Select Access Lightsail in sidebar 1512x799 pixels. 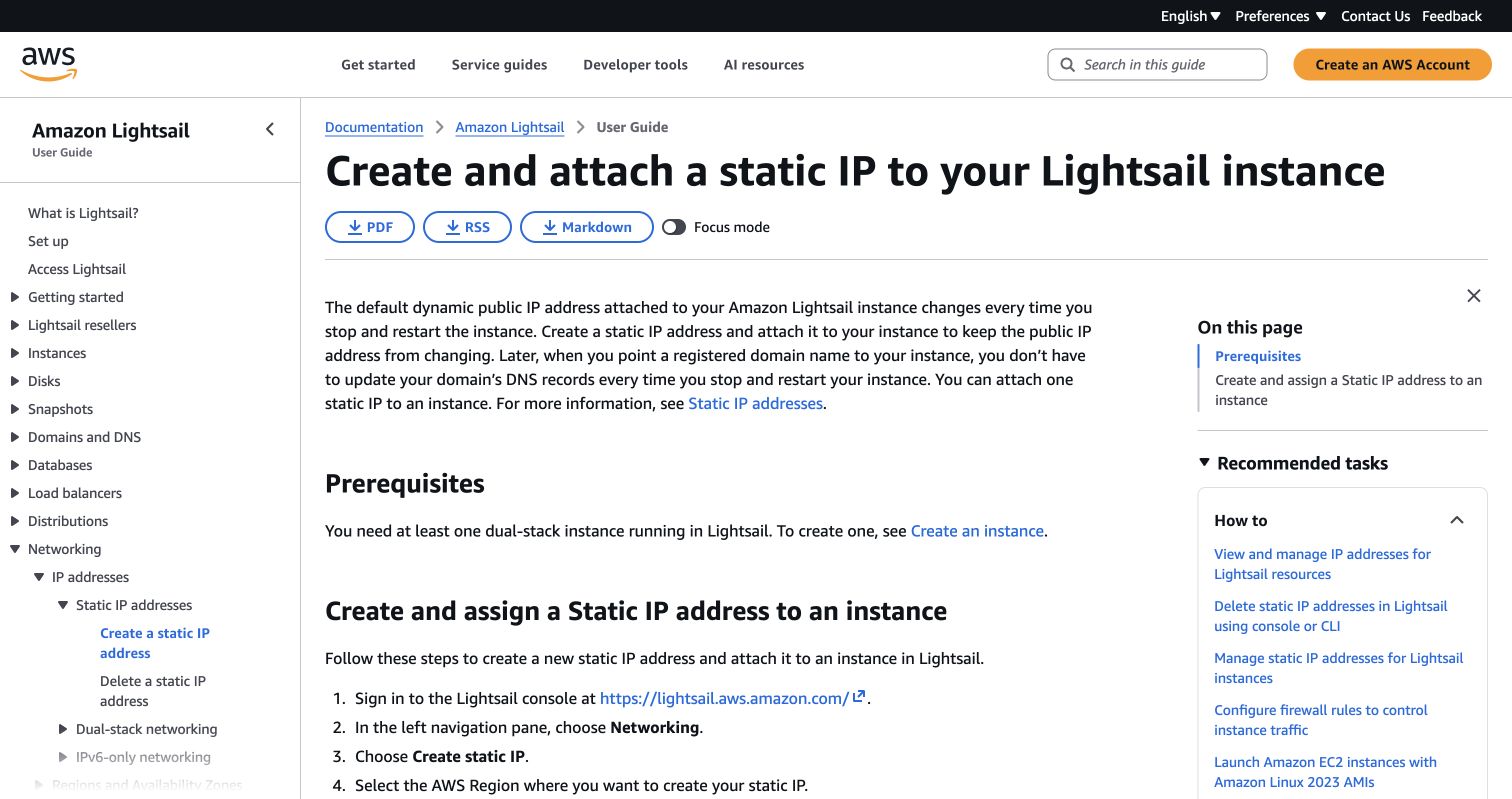[77, 269]
